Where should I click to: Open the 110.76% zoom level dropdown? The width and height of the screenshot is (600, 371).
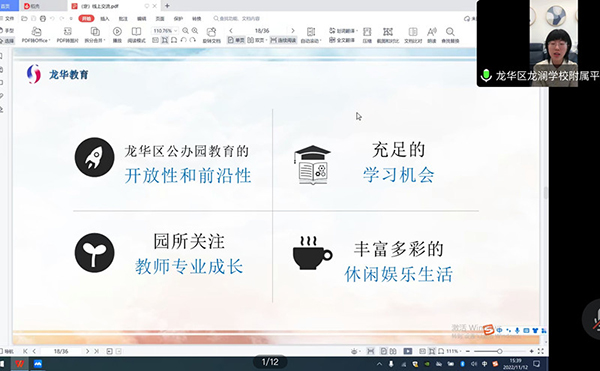pyautogui.click(x=165, y=31)
